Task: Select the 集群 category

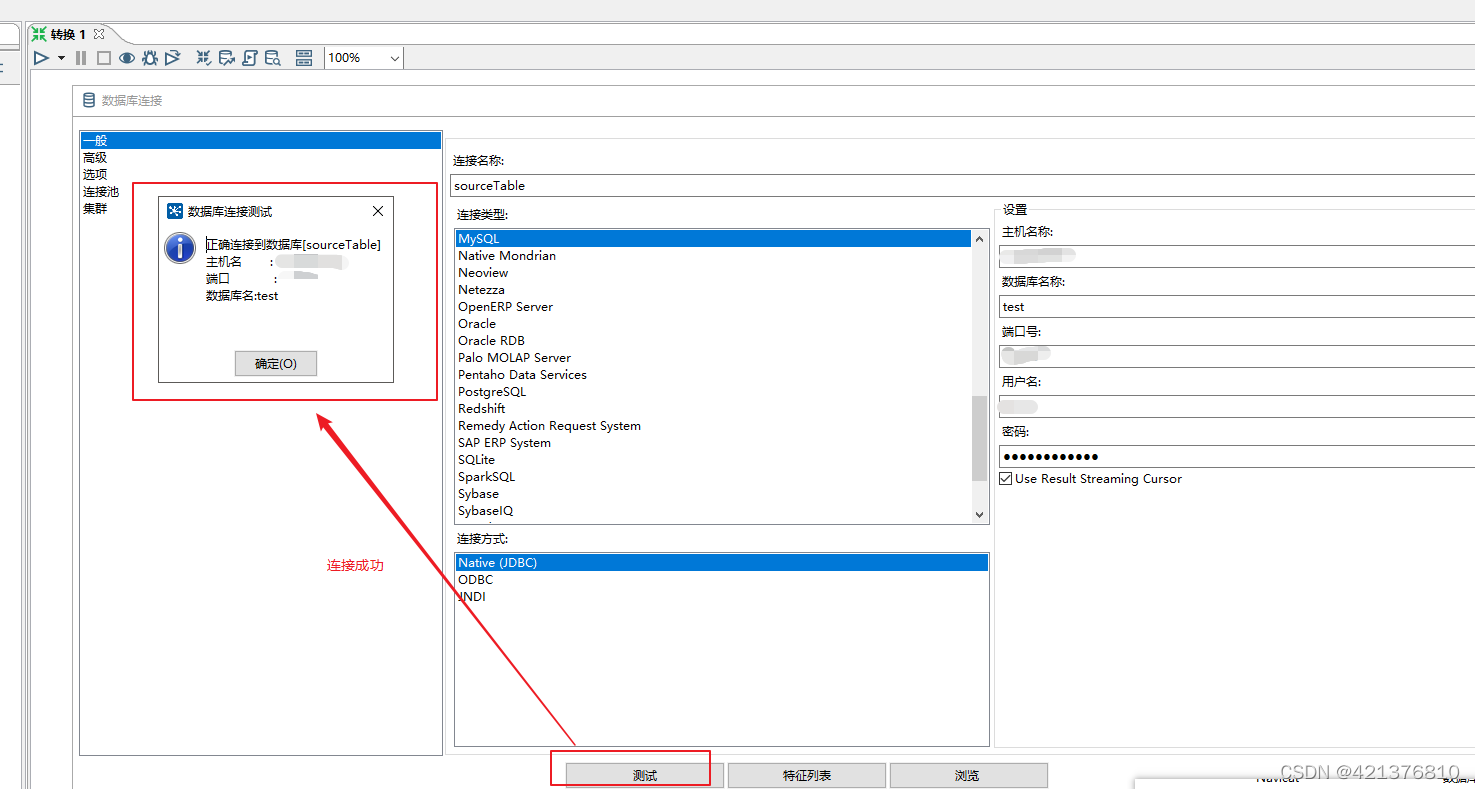Action: (95, 208)
